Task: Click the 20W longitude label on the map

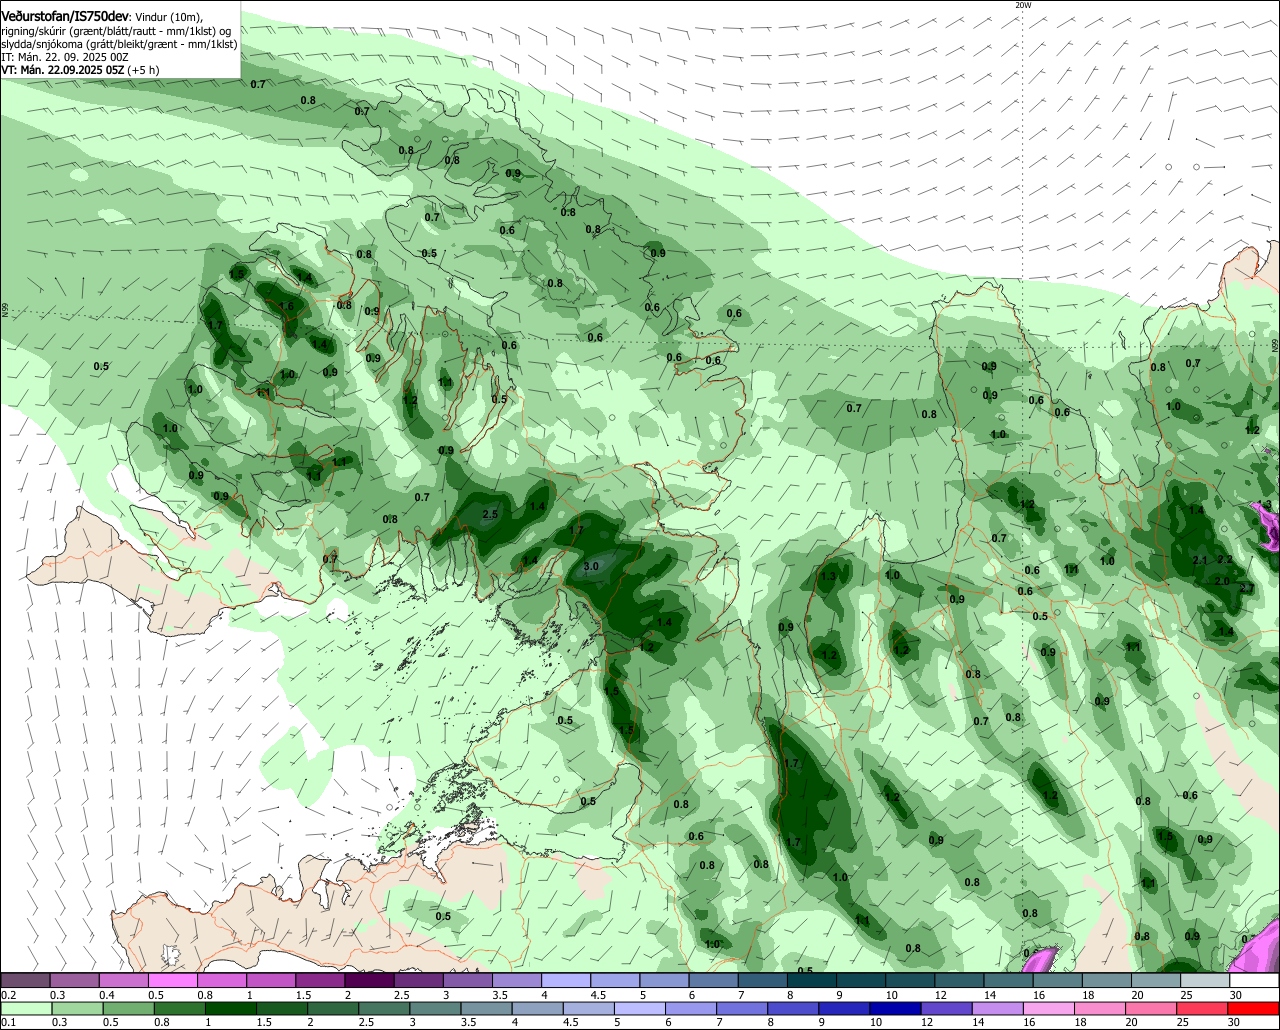Action: click(x=1022, y=5)
